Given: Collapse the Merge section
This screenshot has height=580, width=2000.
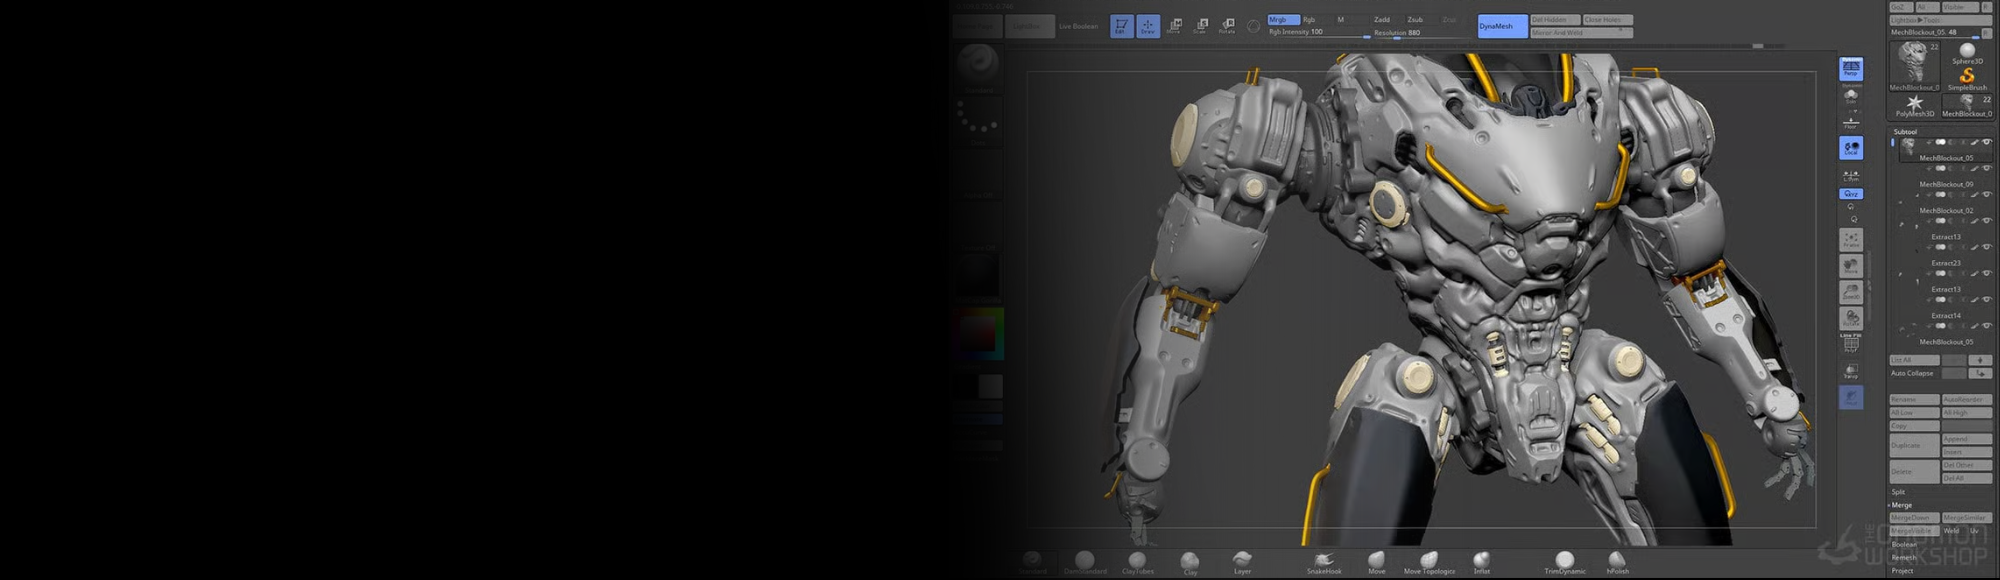Looking at the screenshot, I should coord(1901,505).
